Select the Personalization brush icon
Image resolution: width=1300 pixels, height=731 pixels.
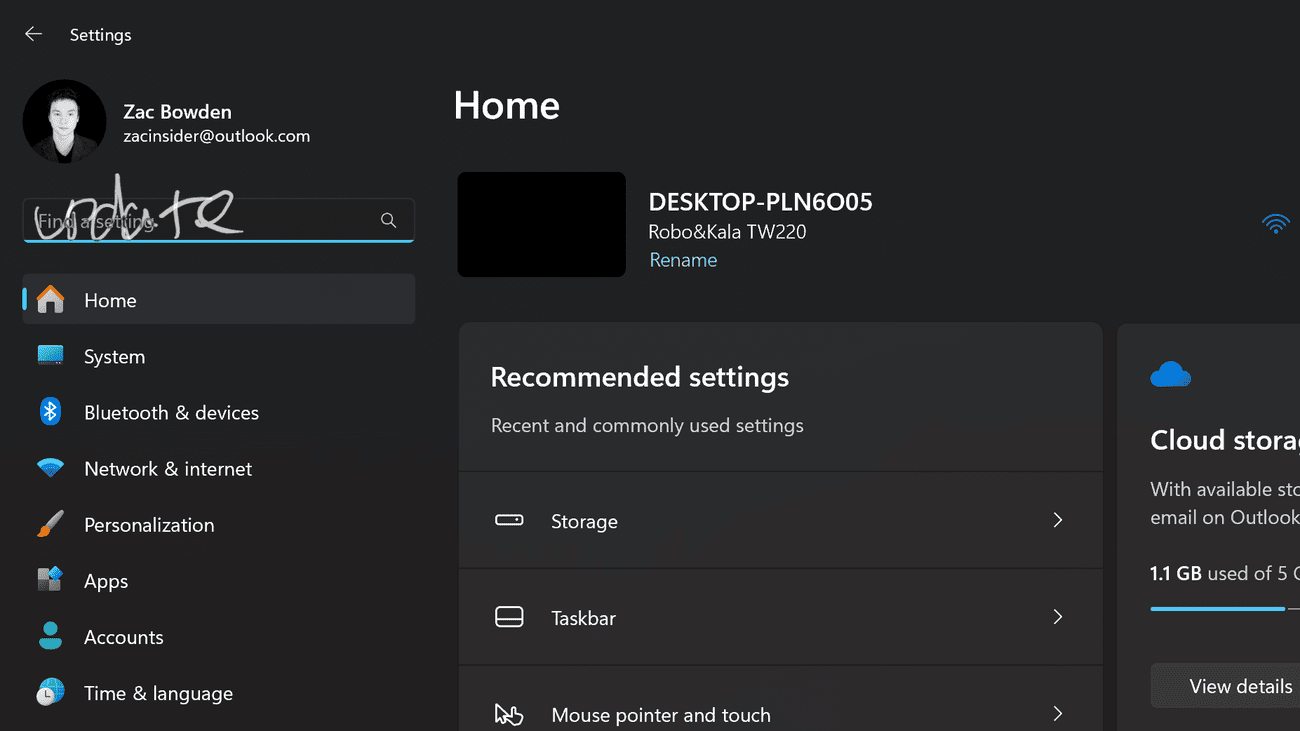[50, 524]
